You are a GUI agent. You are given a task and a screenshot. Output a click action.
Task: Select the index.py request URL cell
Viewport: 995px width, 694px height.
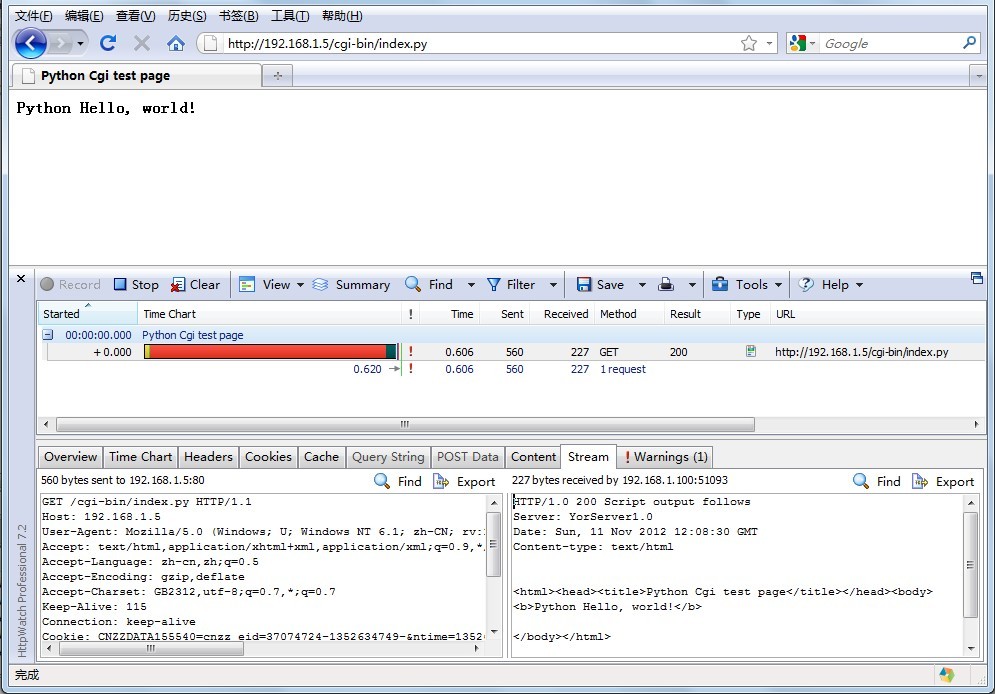[x=861, y=351]
